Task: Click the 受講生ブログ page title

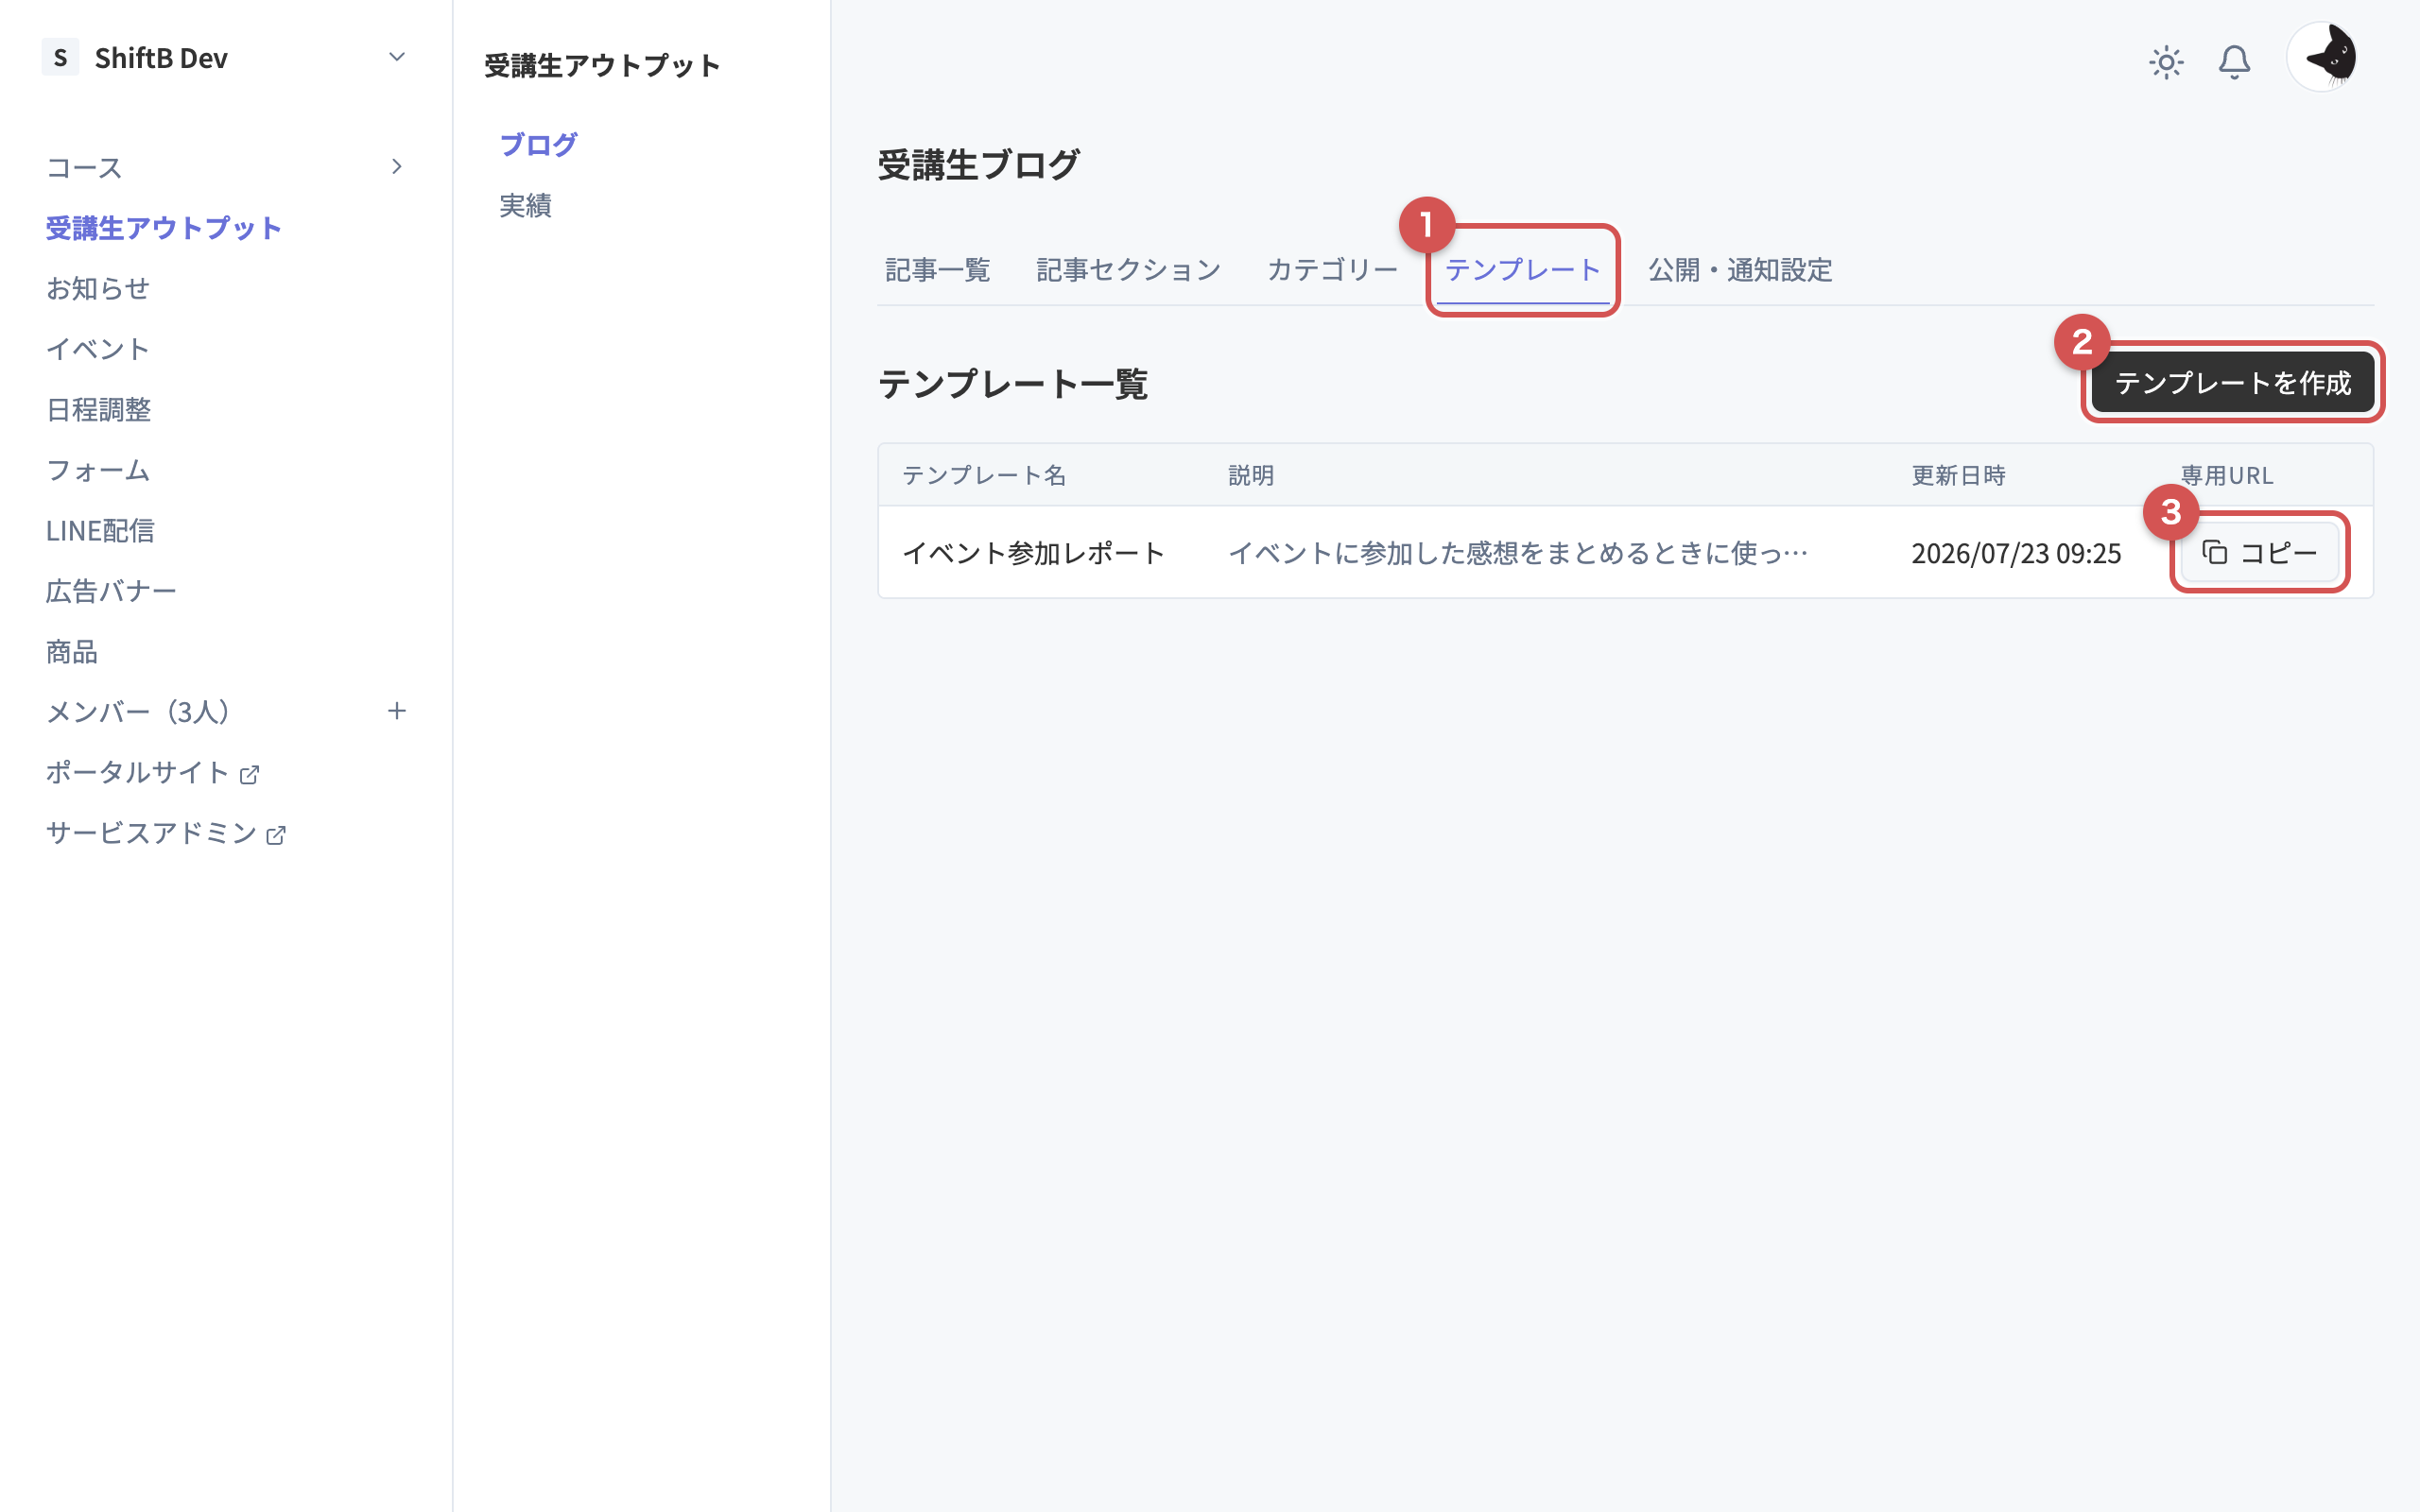Action: [x=978, y=164]
